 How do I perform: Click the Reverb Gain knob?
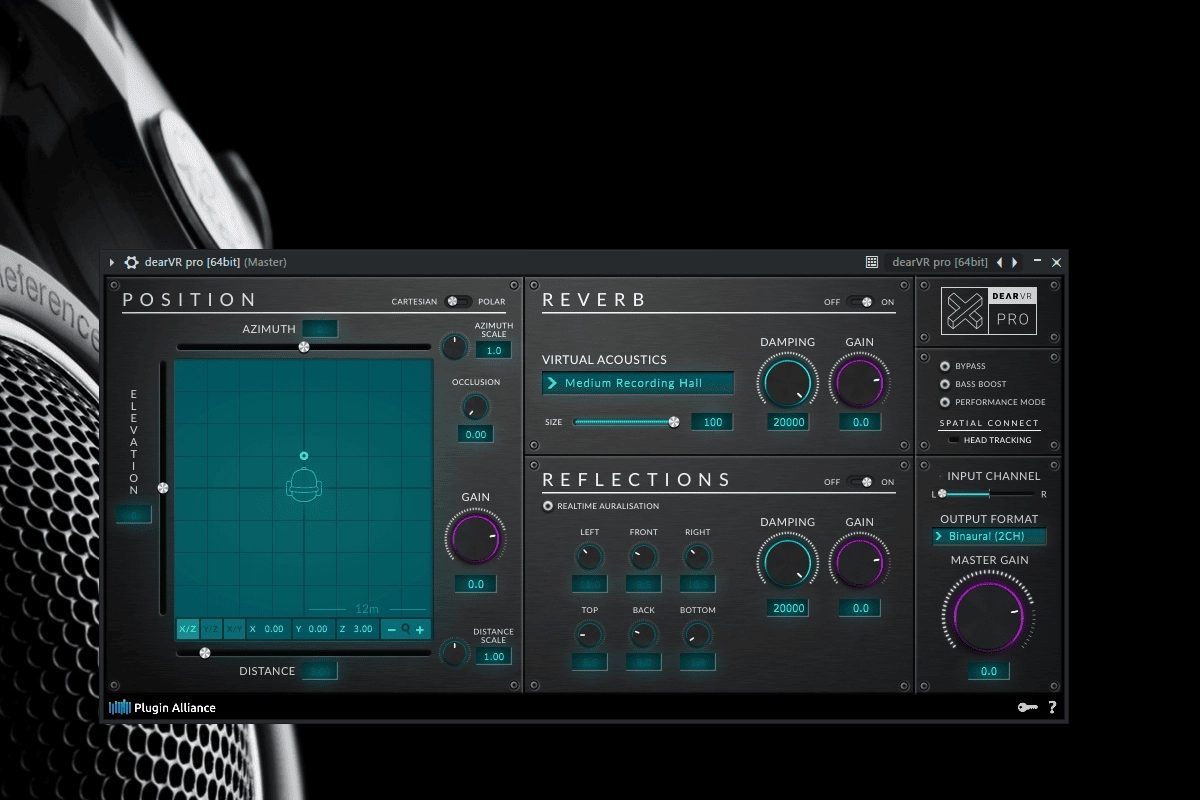tap(860, 382)
